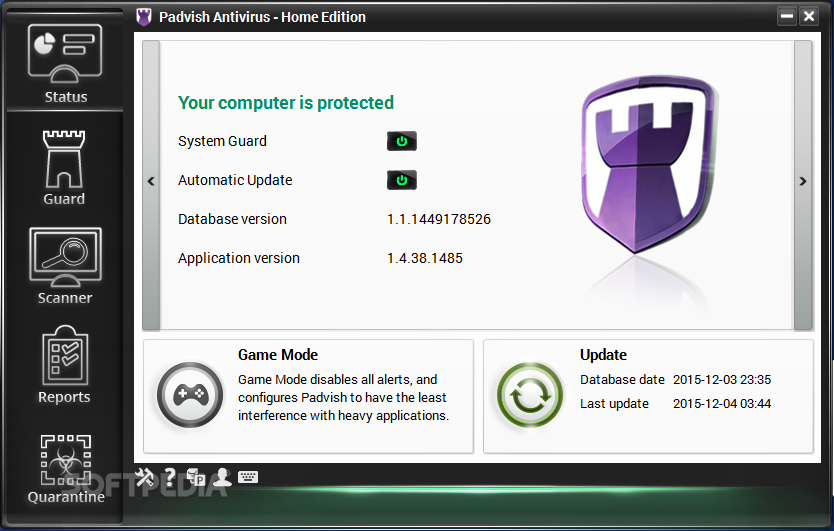The height and width of the screenshot is (531, 834).
Task: Enable Game Mode via gamepad icon
Action: click(190, 395)
